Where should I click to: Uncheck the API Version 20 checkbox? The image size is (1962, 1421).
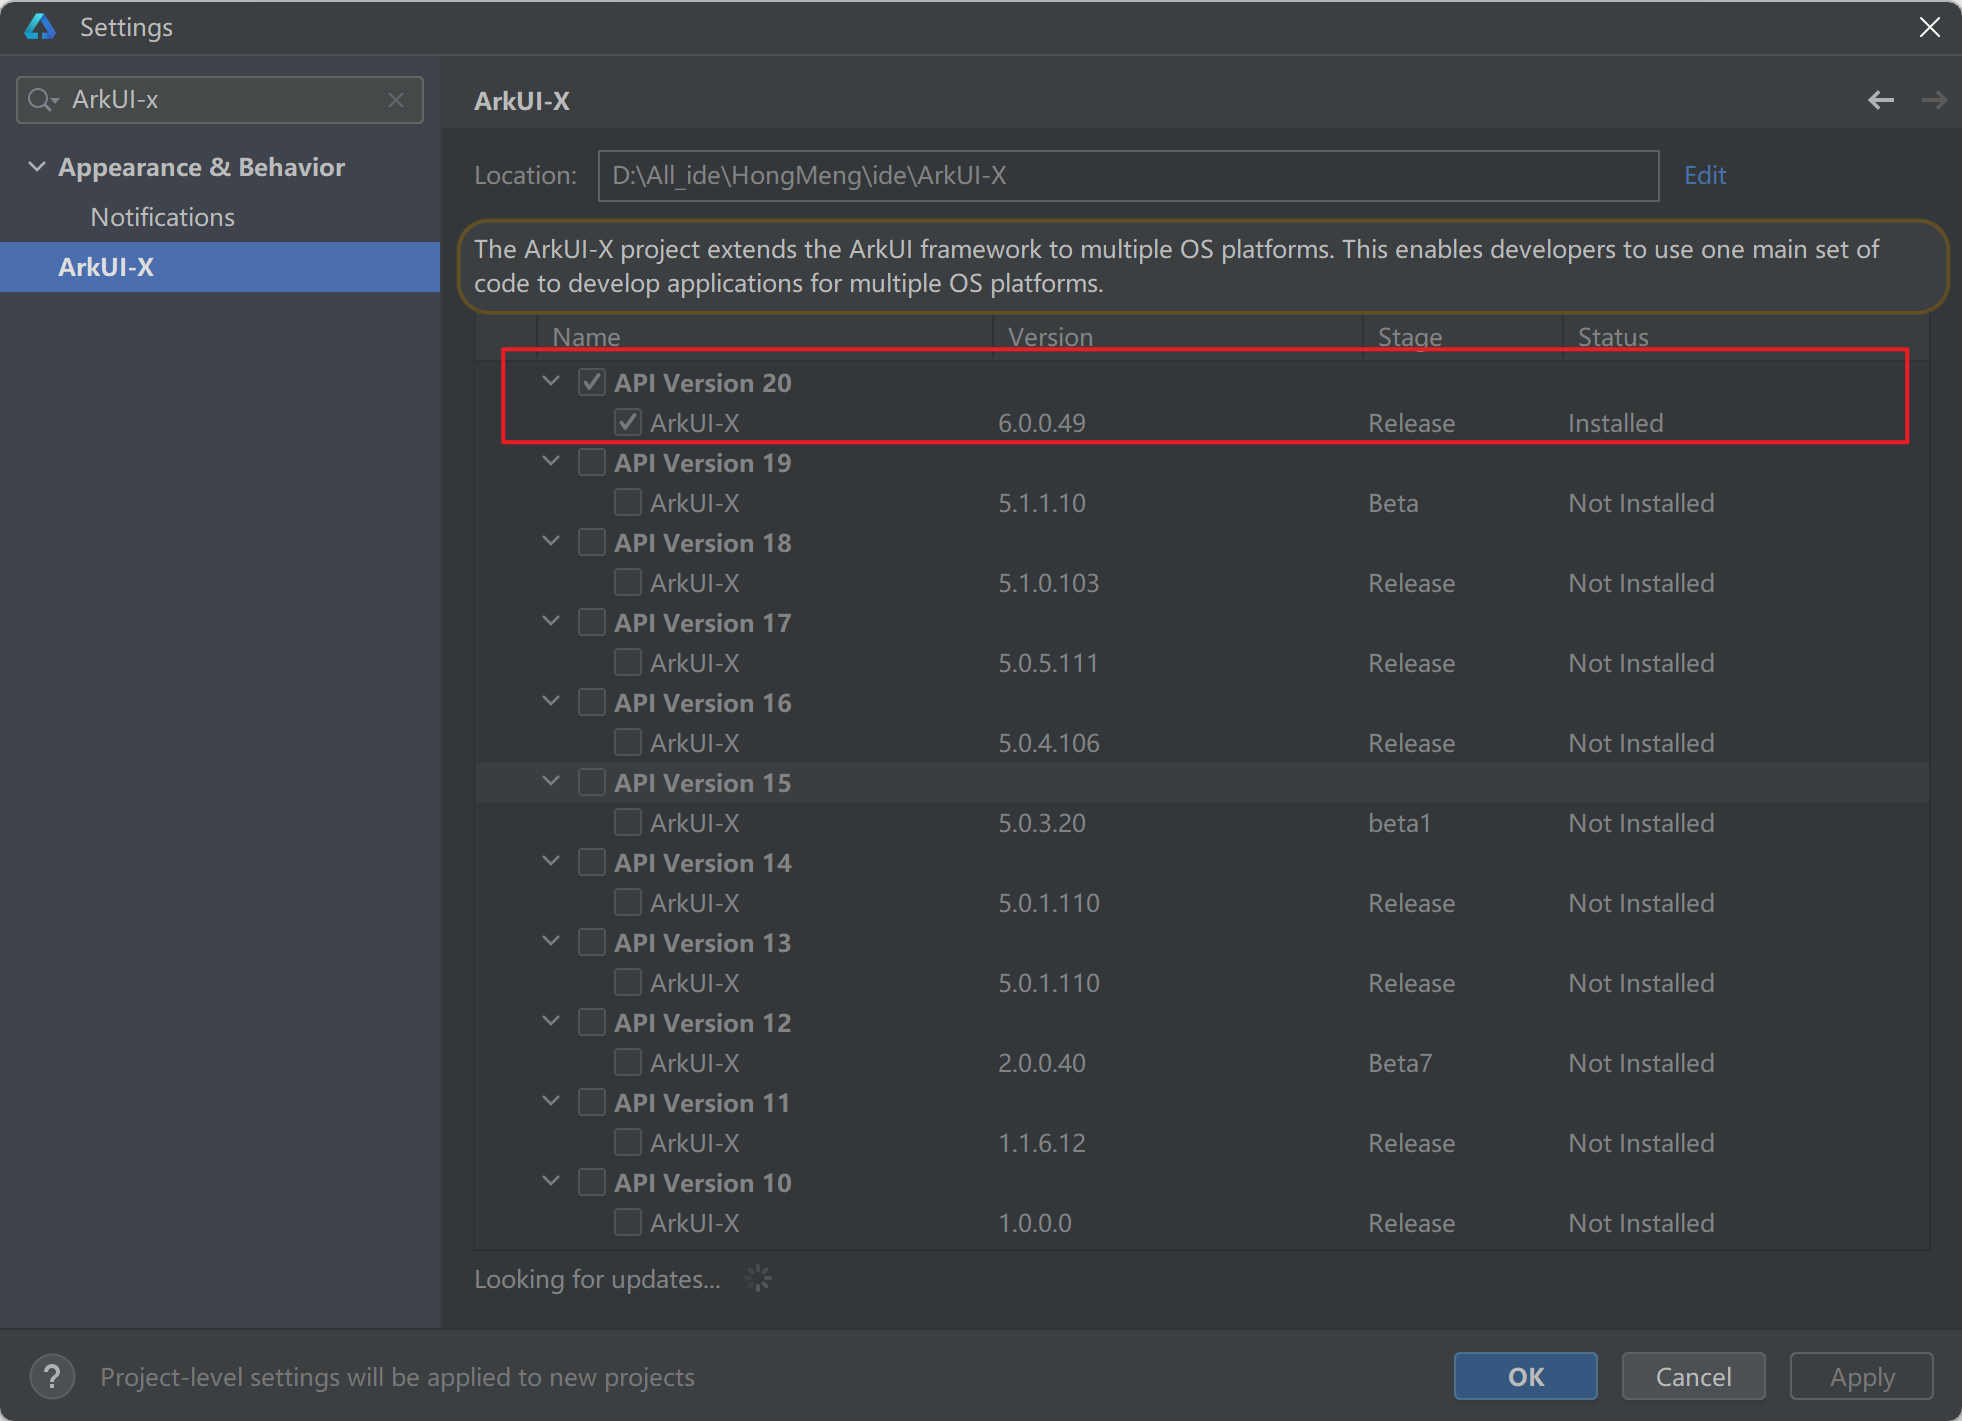point(592,382)
